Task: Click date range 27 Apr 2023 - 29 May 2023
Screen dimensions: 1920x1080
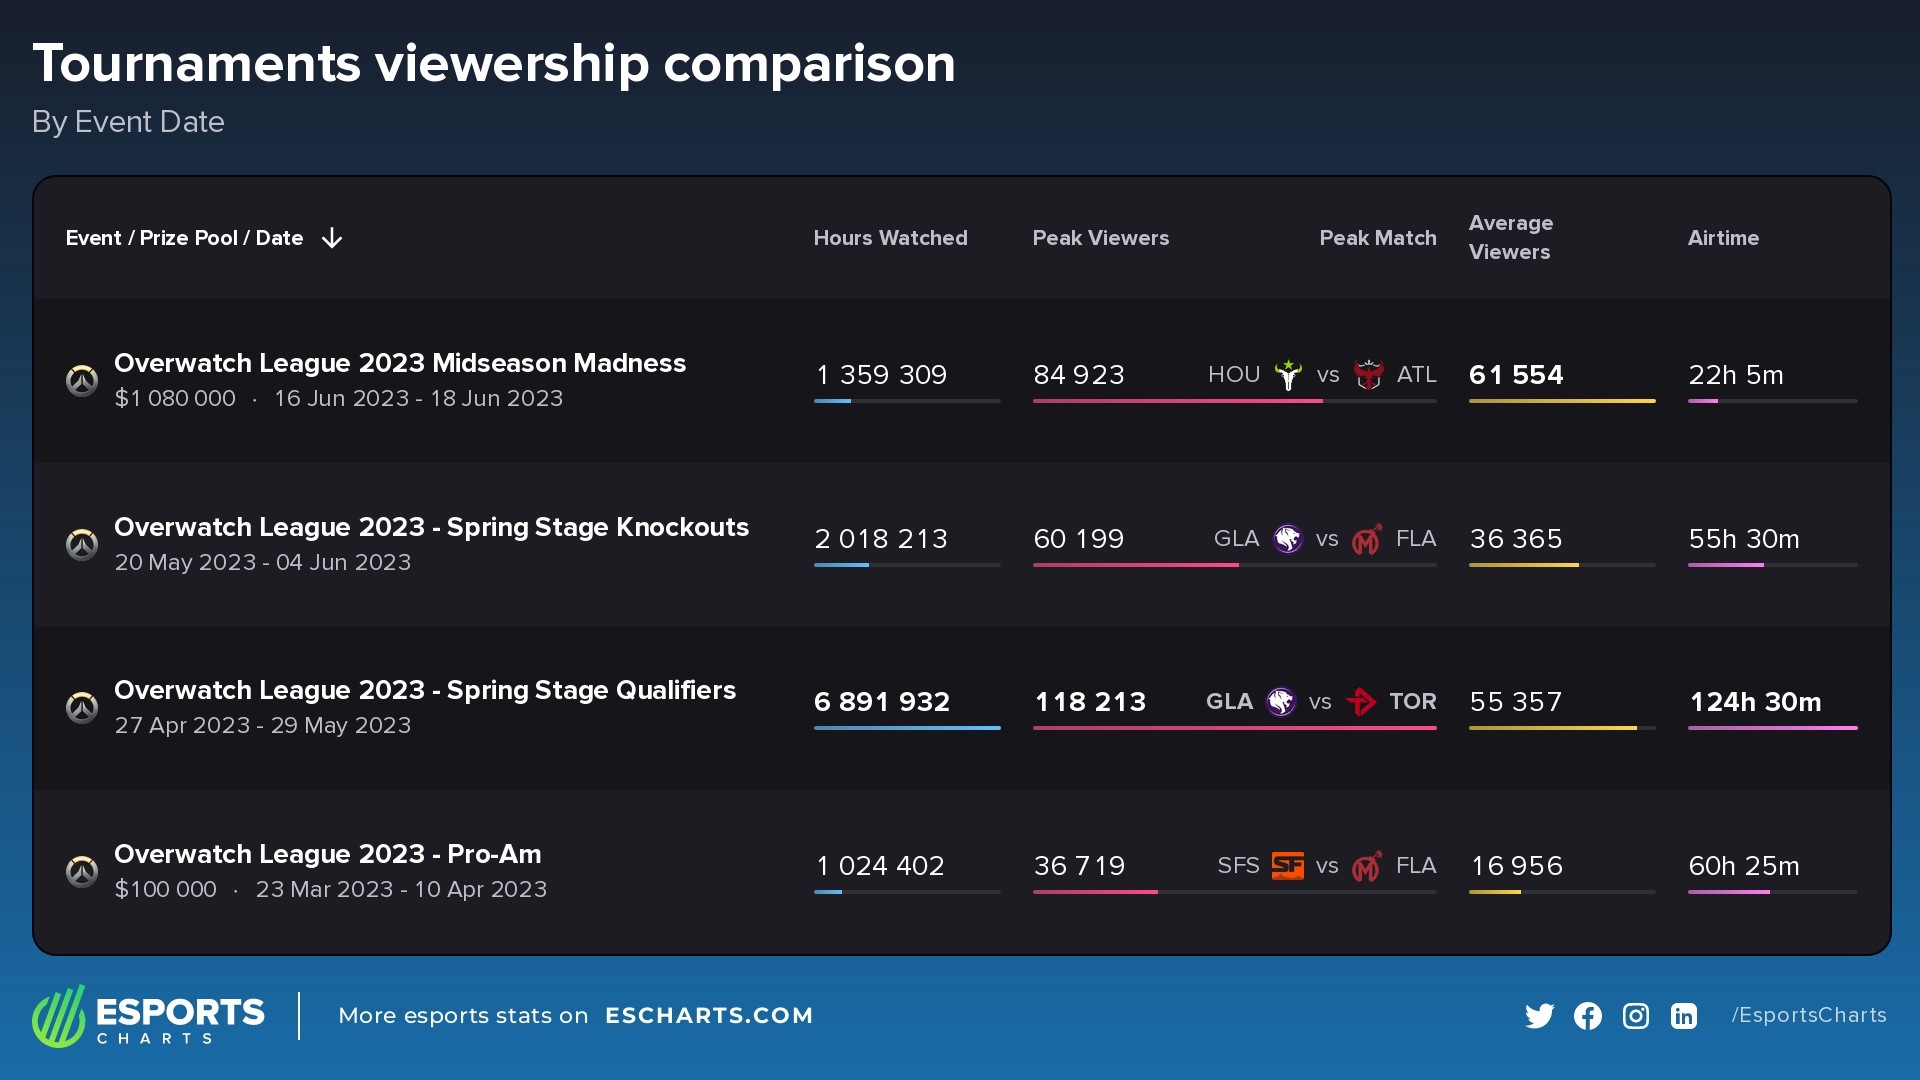Action: pos(263,725)
